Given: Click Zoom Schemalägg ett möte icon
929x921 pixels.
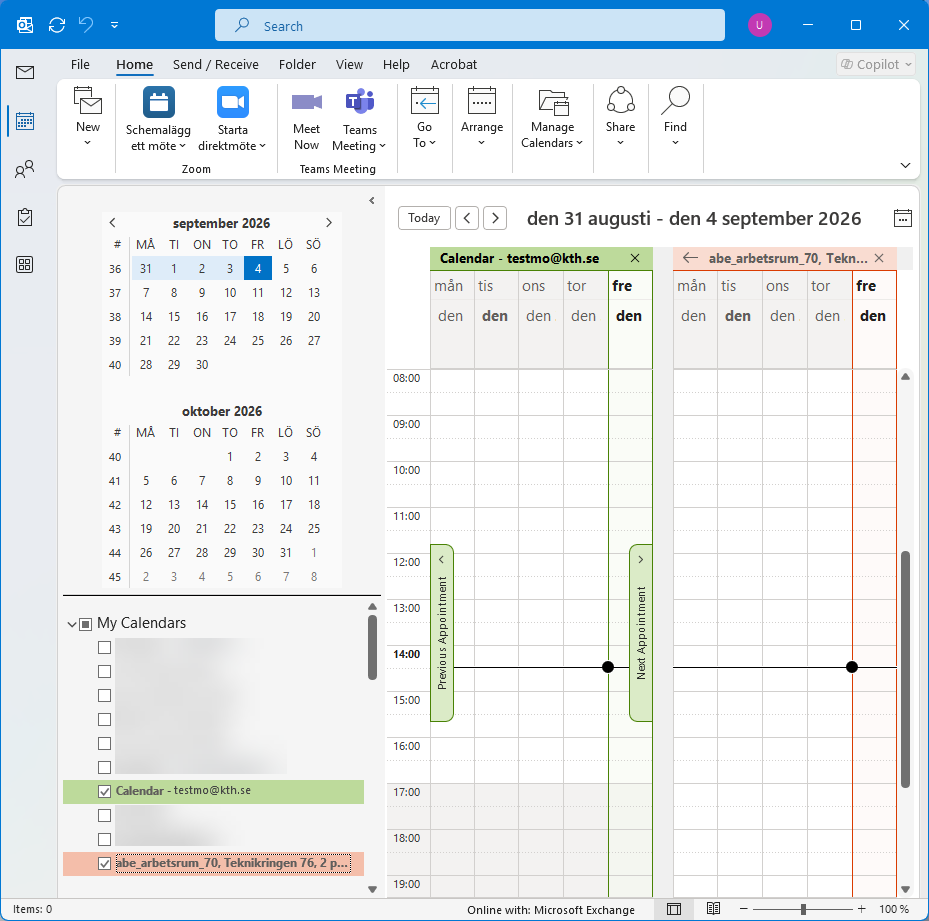Looking at the screenshot, I should coord(159,102).
